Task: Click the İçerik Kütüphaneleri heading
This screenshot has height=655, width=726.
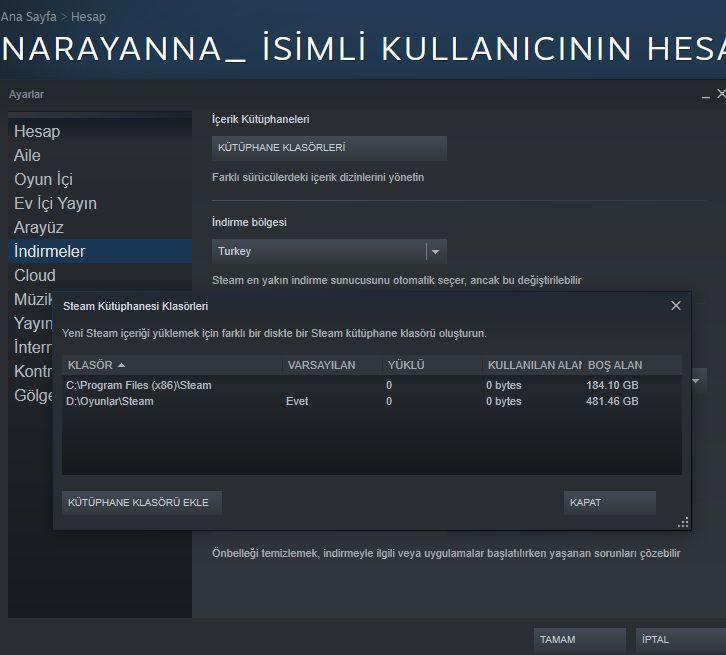Action: point(261,119)
